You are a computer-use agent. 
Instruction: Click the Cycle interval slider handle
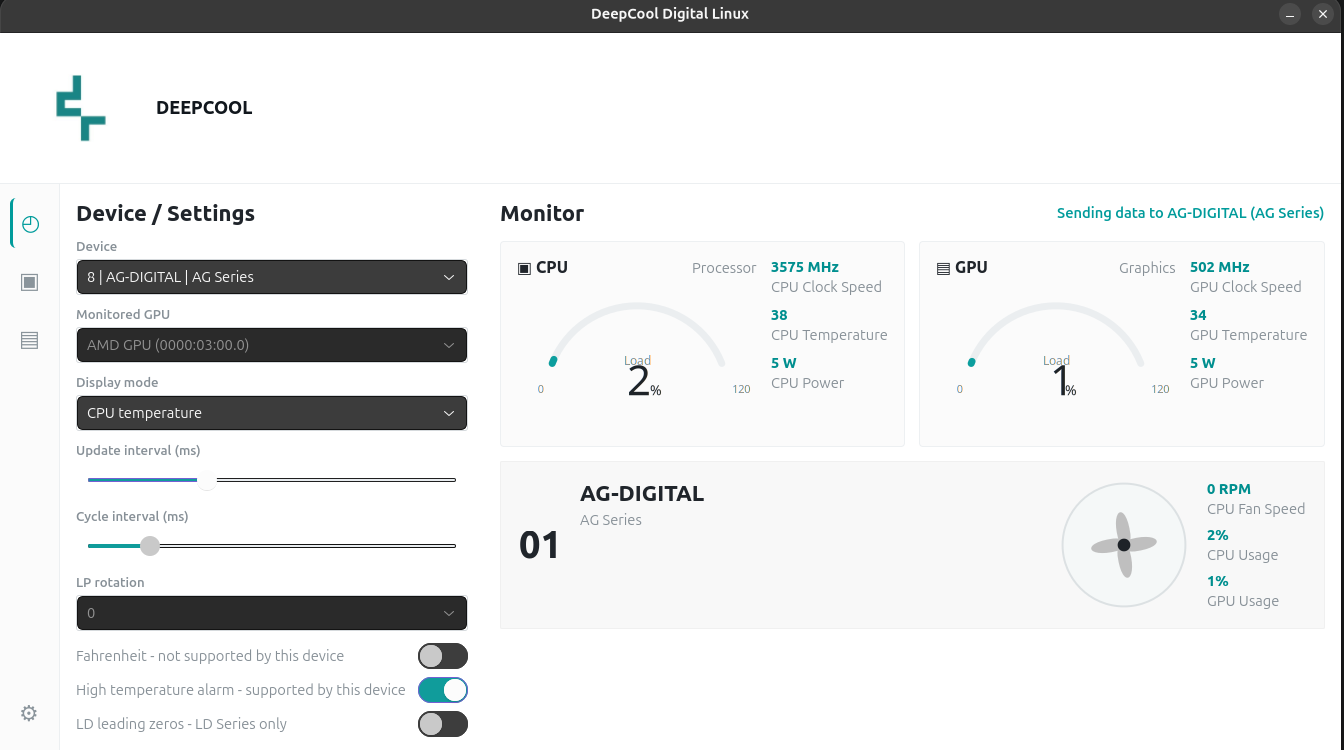[150, 546]
